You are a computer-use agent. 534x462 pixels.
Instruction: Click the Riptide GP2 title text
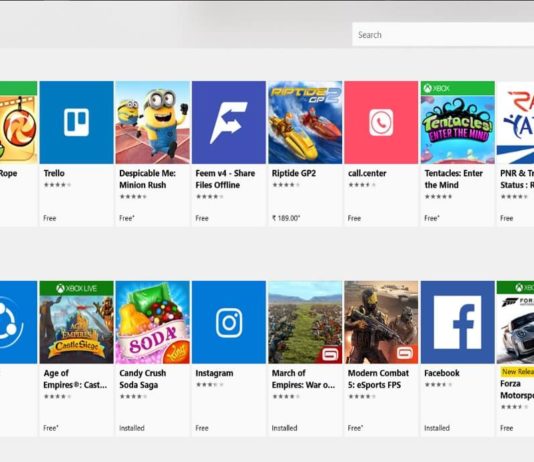(294, 173)
